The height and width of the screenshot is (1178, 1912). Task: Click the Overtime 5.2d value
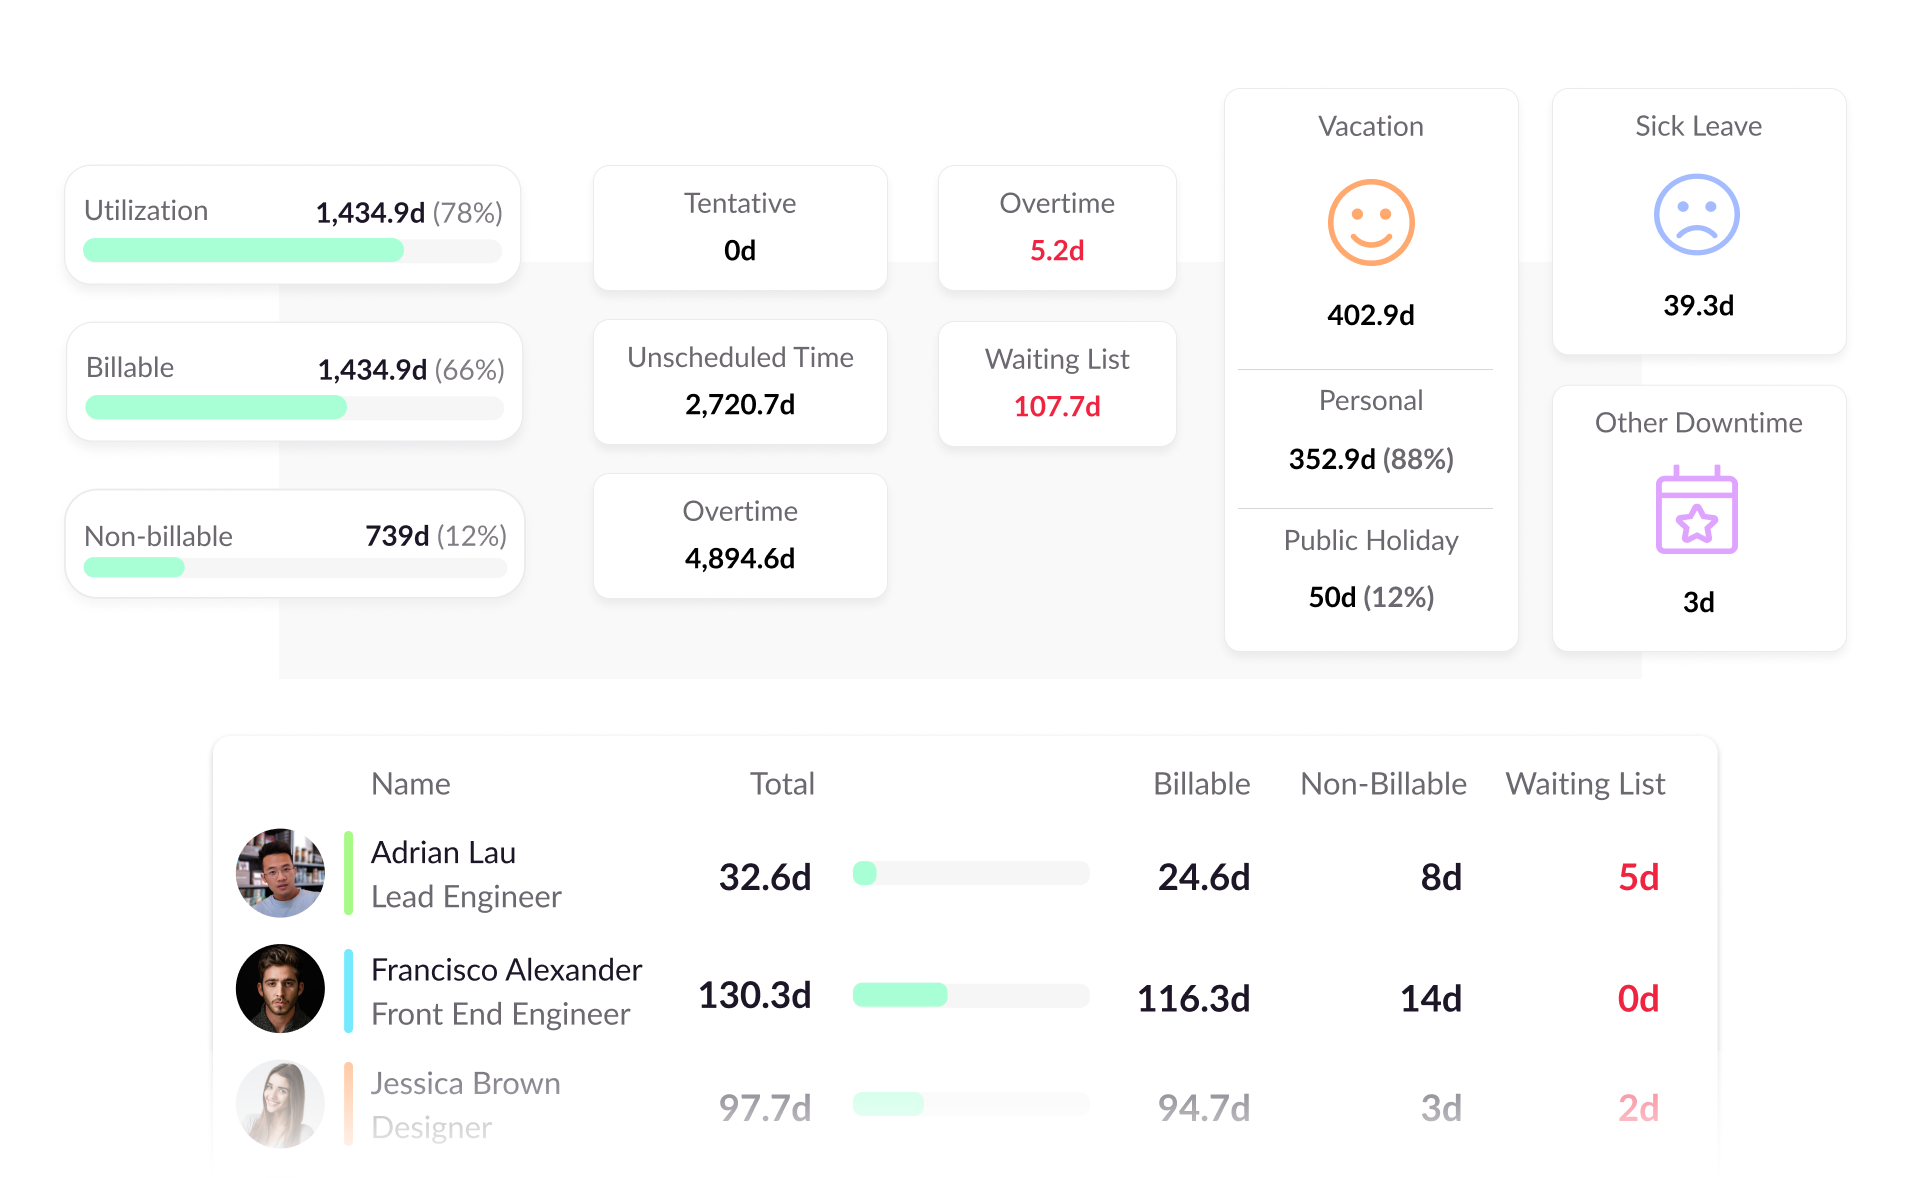pyautogui.click(x=1057, y=251)
